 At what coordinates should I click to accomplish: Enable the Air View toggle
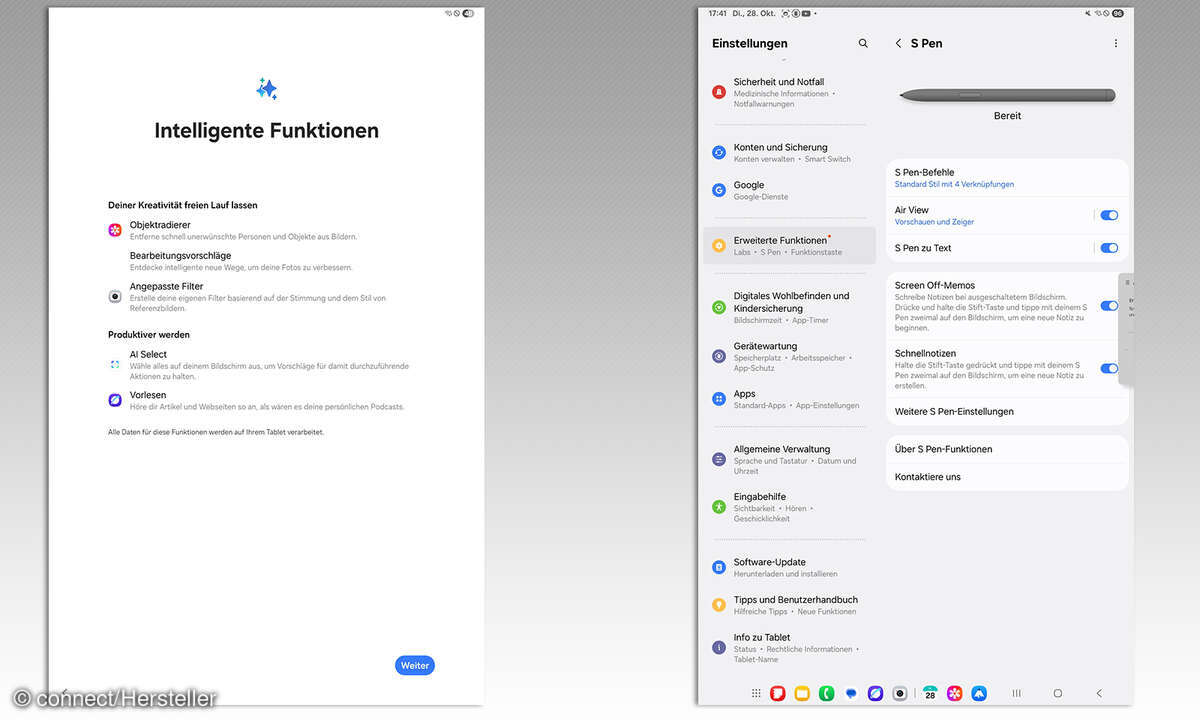[1109, 215]
